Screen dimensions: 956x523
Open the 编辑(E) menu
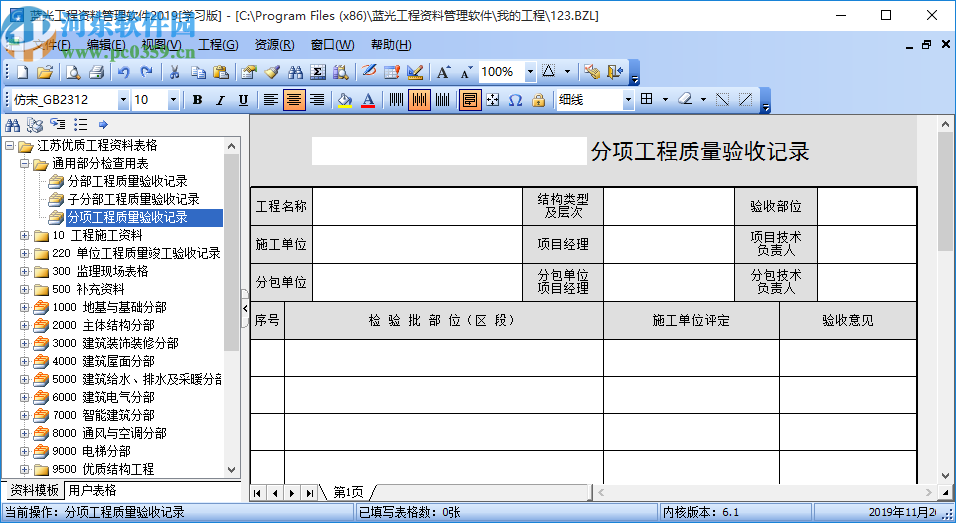point(106,44)
